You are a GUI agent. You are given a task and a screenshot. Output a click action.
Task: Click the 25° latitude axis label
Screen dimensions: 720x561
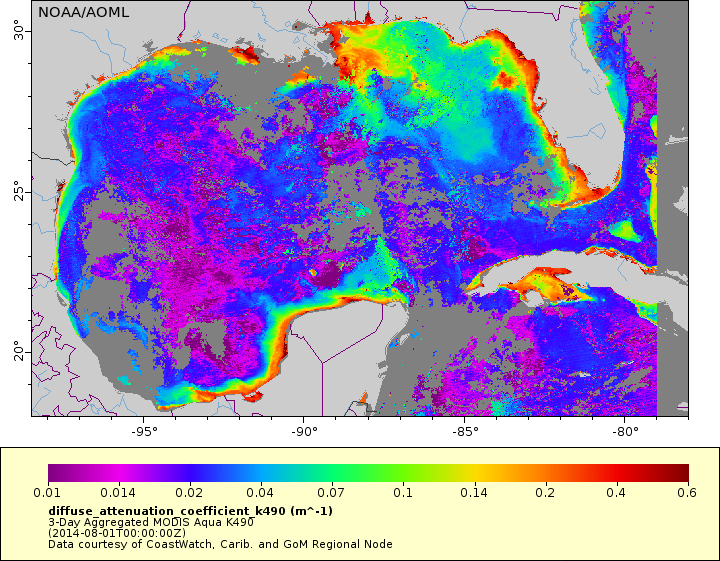(18, 191)
